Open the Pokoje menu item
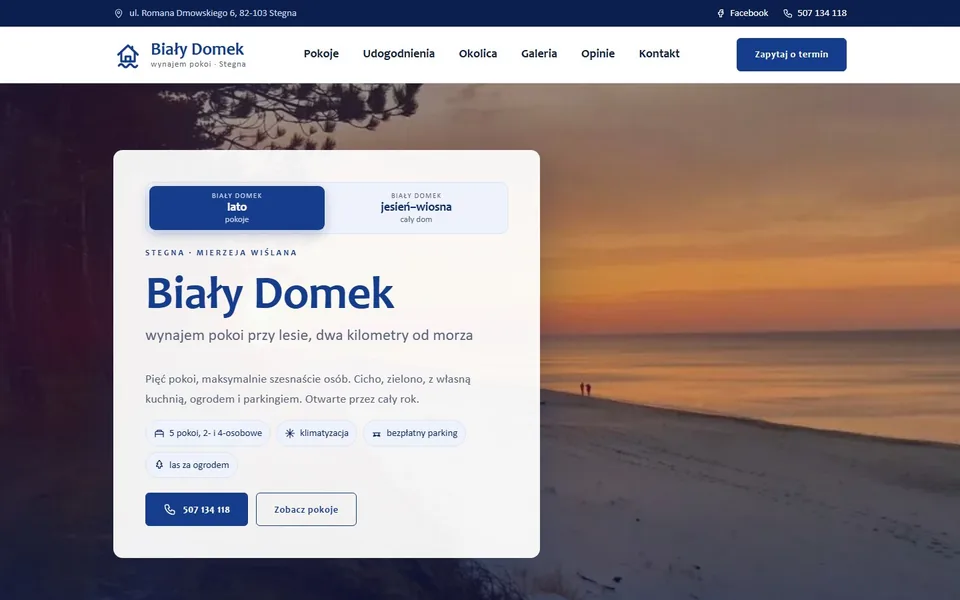Image resolution: width=960 pixels, height=600 pixels. pyautogui.click(x=321, y=54)
